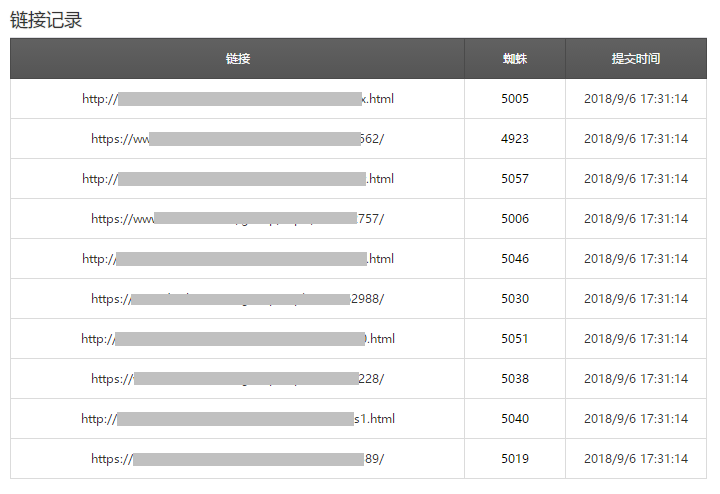Select the spider count 4923 cell

click(x=515, y=139)
